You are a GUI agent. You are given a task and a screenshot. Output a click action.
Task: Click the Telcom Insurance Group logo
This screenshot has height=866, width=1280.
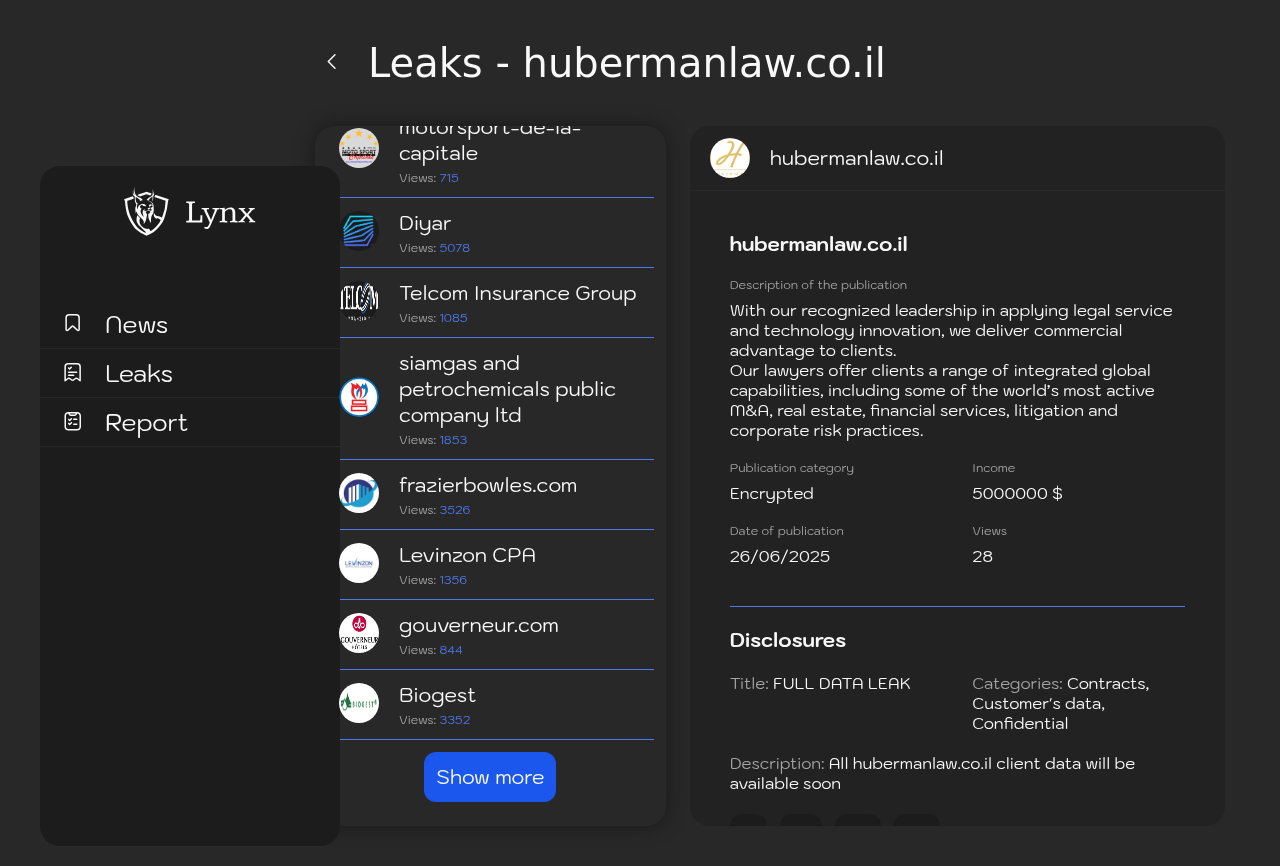point(359,302)
